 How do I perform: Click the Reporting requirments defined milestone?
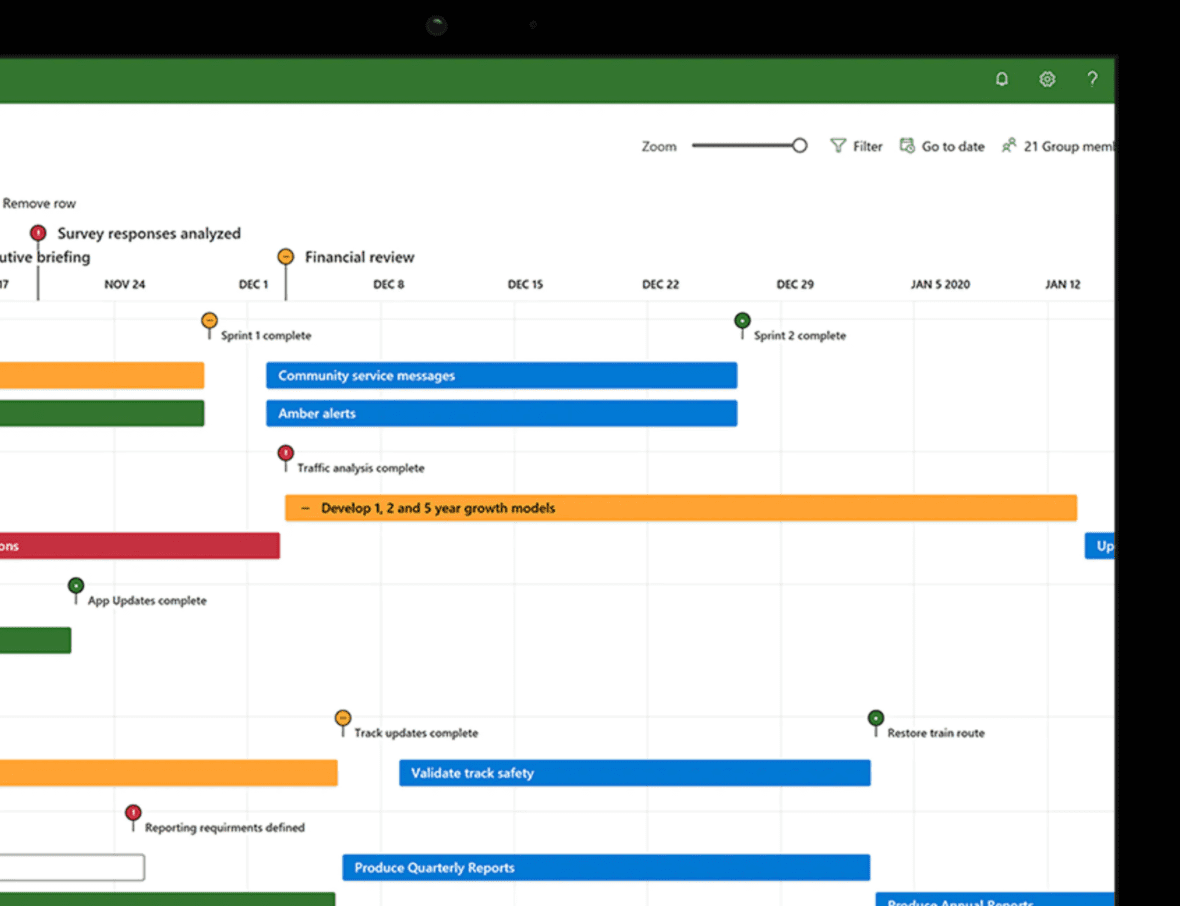point(134,813)
